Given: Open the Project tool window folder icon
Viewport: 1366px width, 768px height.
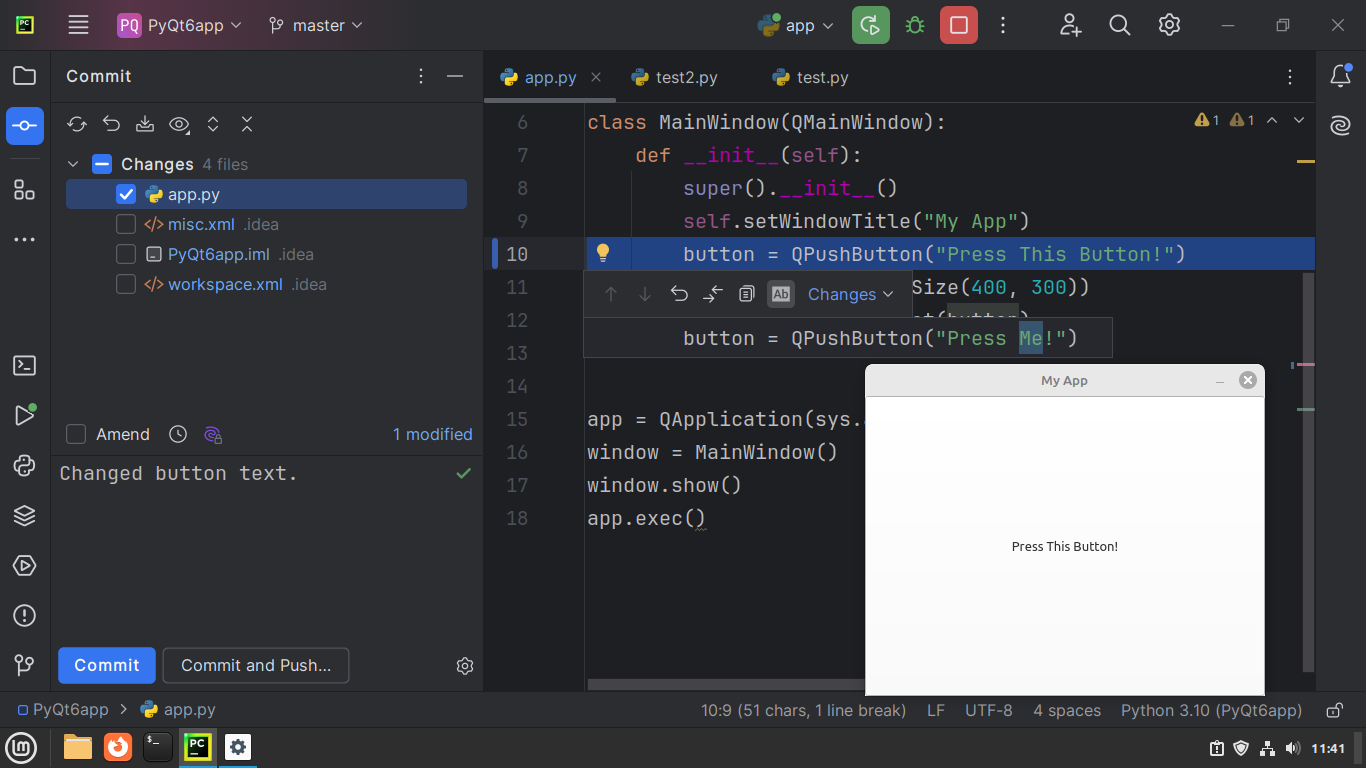Looking at the screenshot, I should [x=25, y=76].
